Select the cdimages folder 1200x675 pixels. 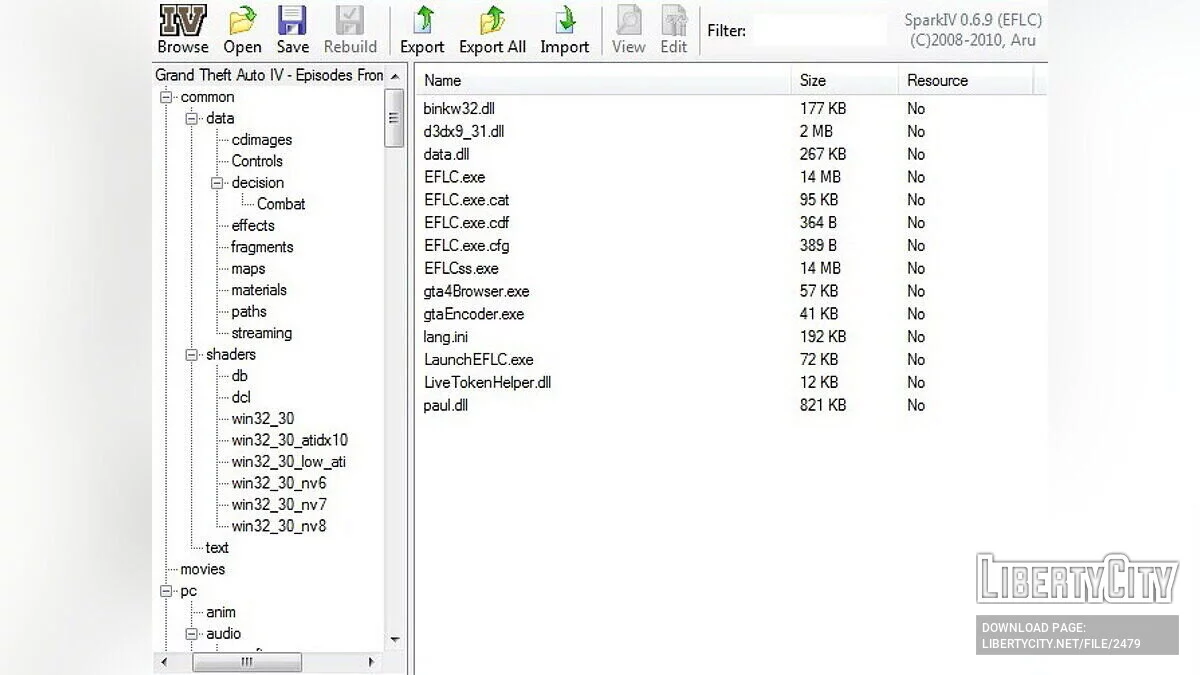(x=262, y=140)
